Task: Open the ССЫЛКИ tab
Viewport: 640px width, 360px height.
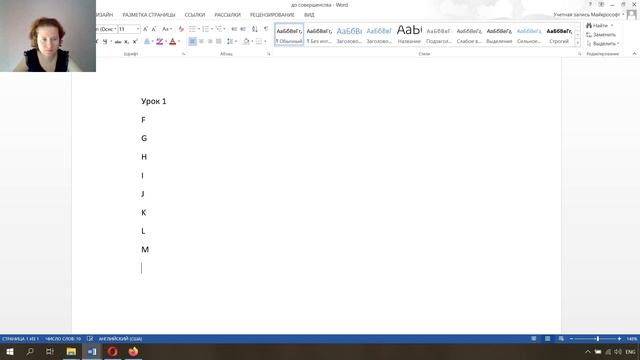Action: click(x=195, y=15)
